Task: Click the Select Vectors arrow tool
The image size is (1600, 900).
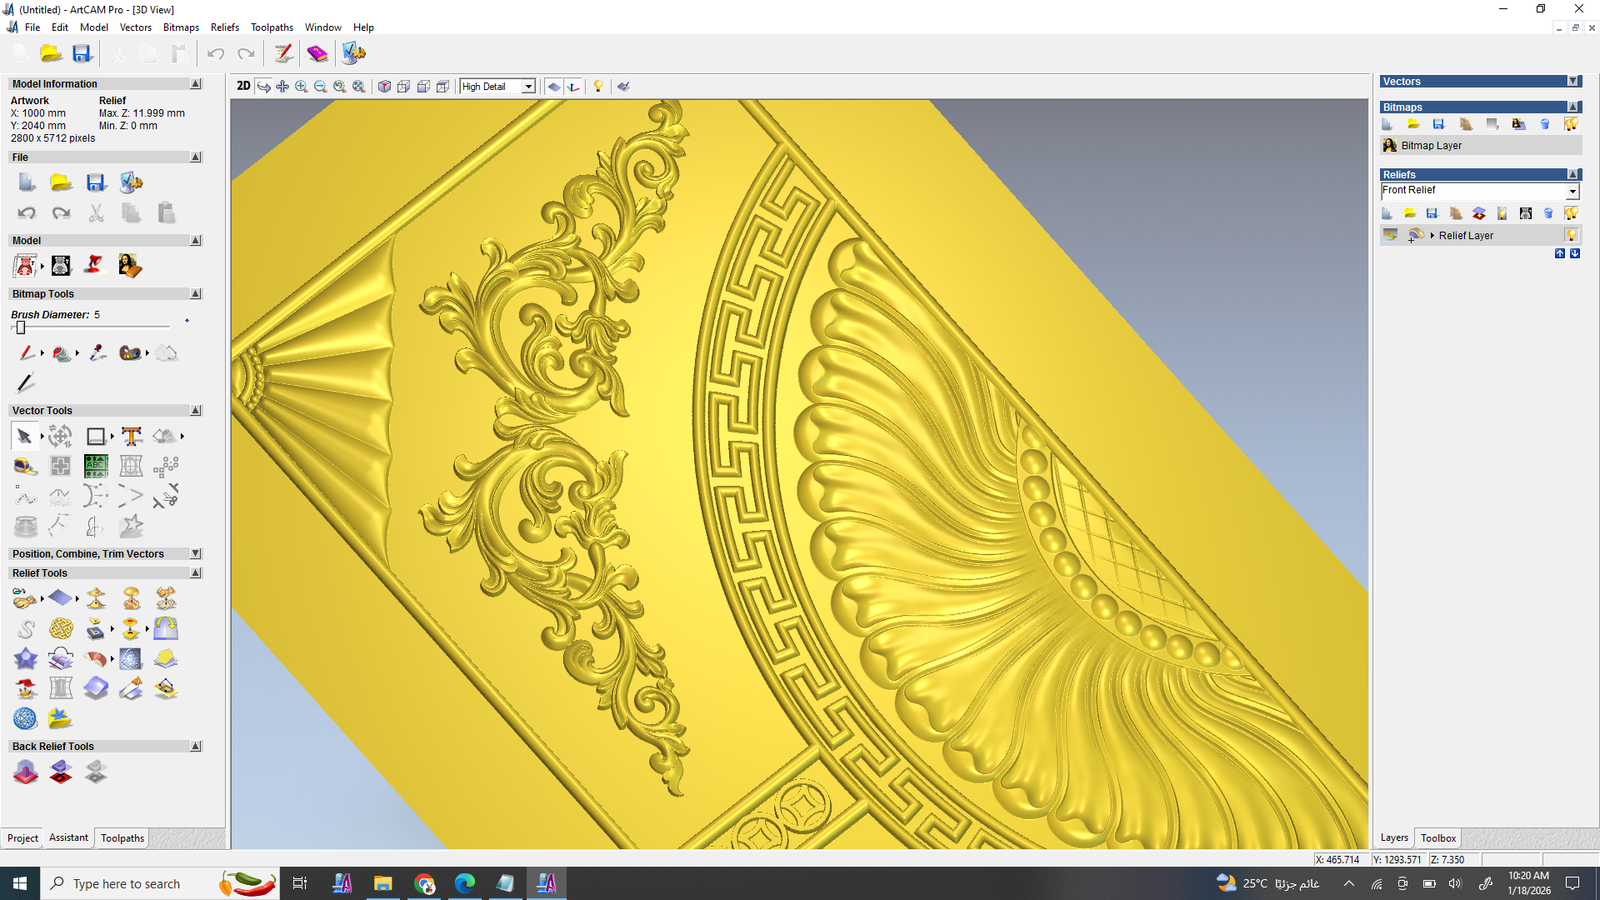Action: pos(24,436)
